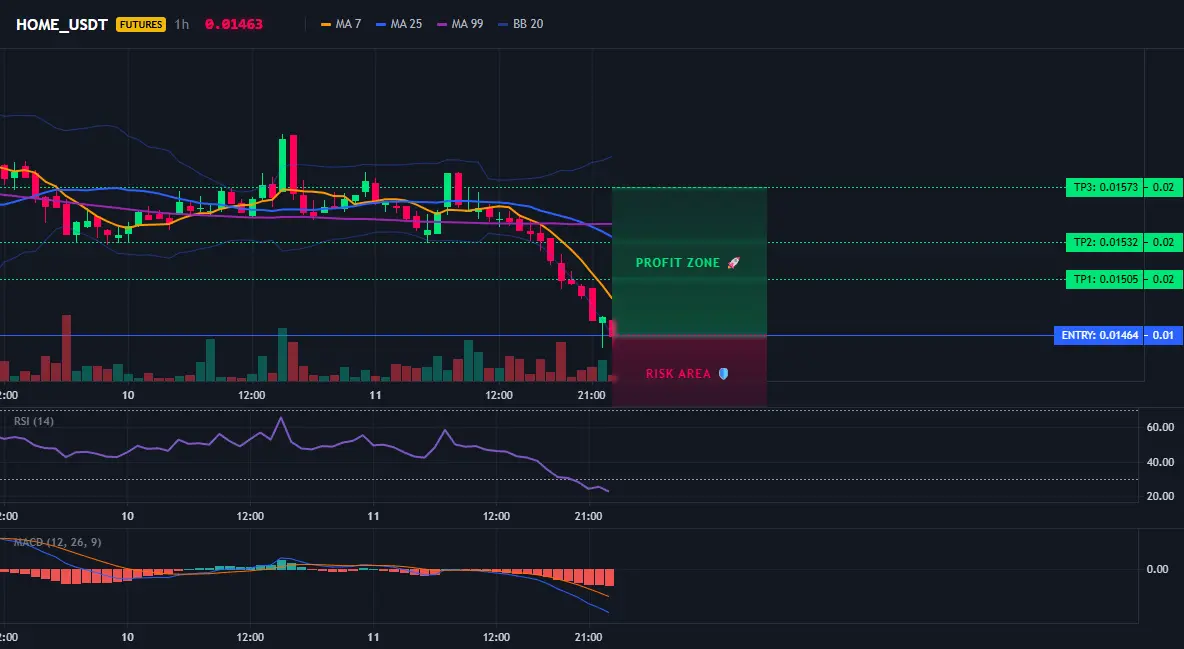Image resolution: width=1184 pixels, height=649 pixels.
Task: Click the RISK AREA text
Action: pos(678,373)
